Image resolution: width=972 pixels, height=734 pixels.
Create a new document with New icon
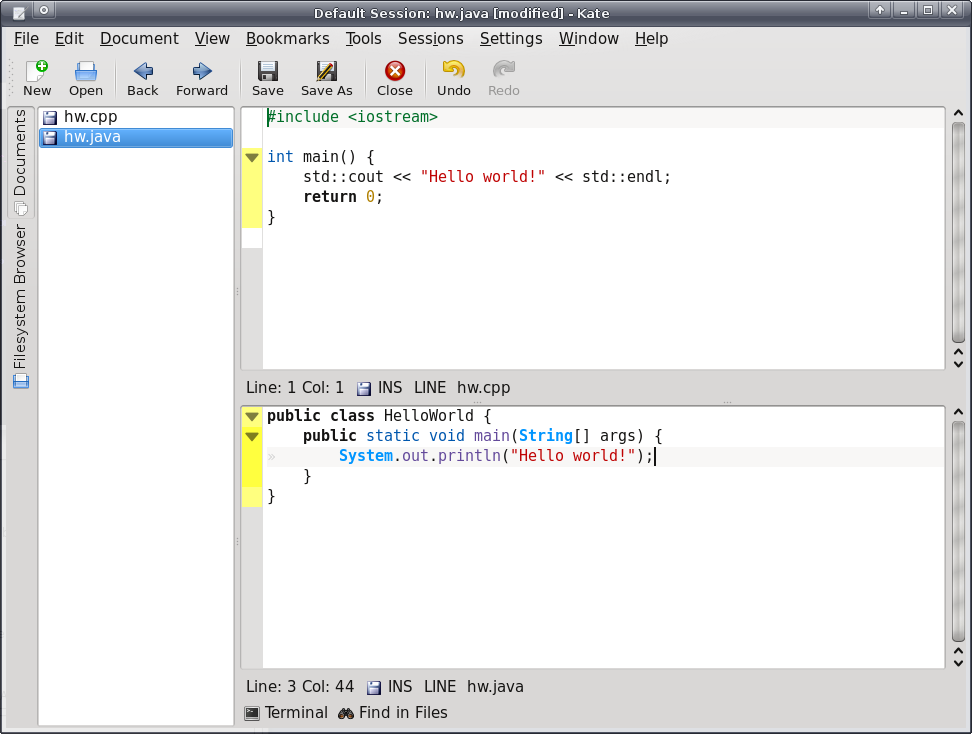(x=37, y=79)
